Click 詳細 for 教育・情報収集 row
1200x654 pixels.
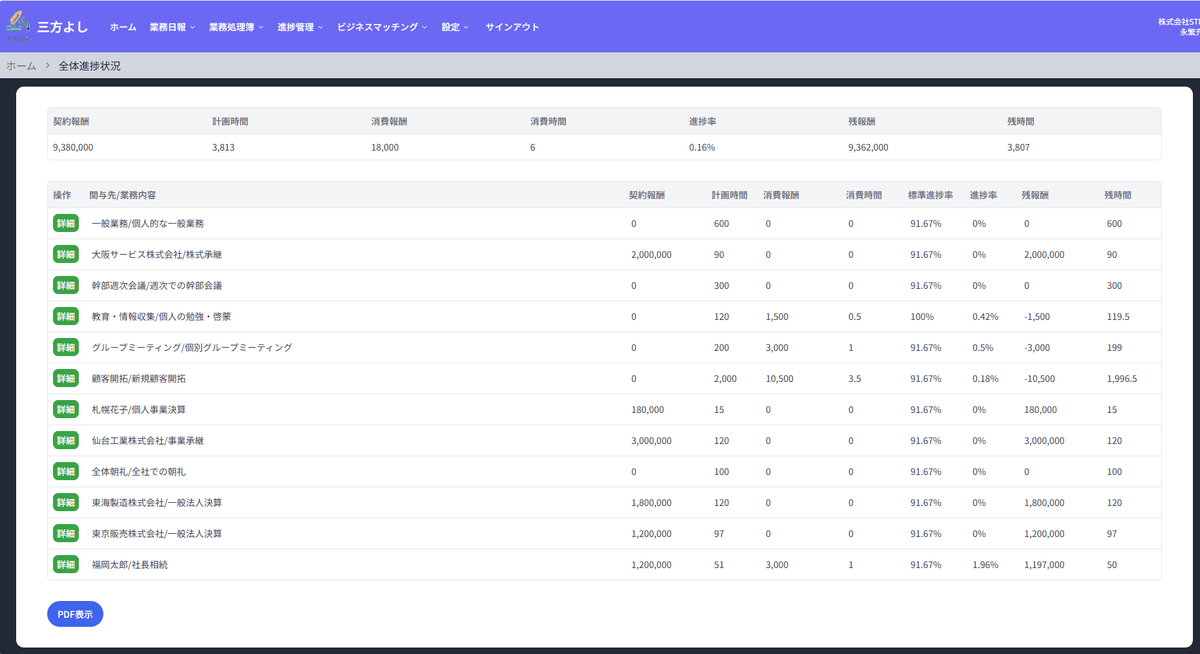[66, 317]
